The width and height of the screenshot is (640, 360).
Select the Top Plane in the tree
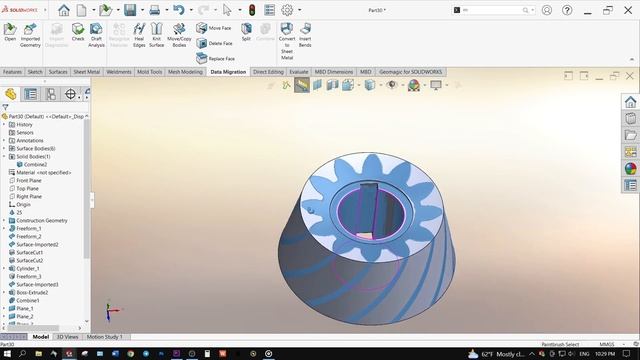pyautogui.click(x=24, y=189)
